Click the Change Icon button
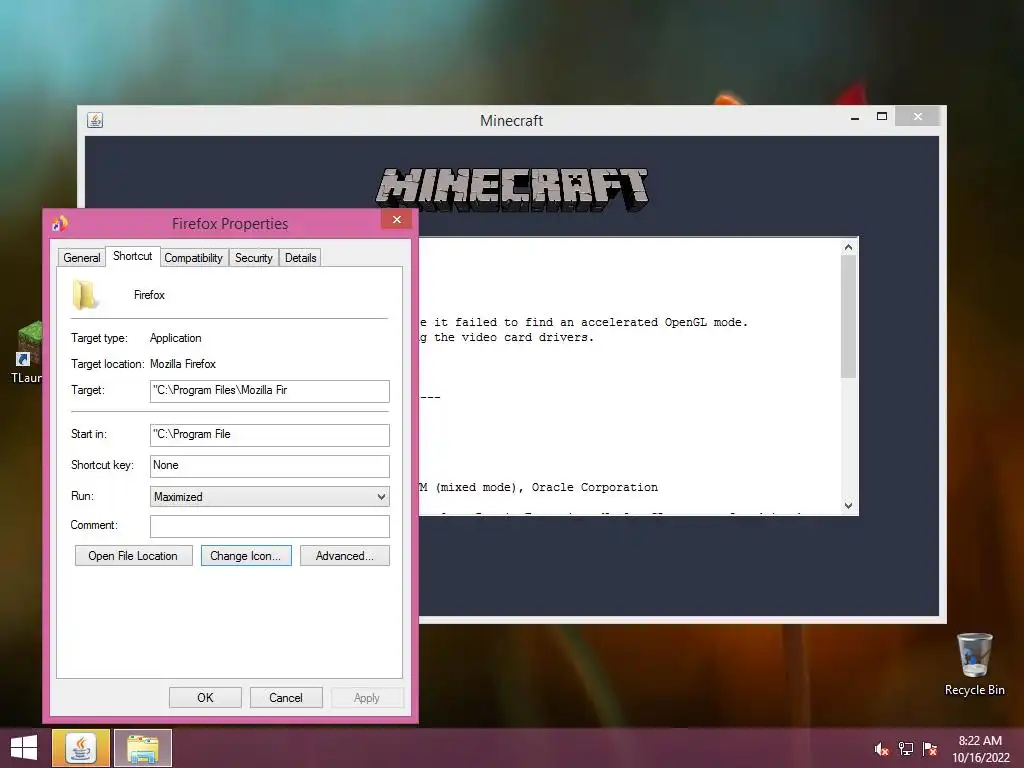1024x768 pixels. point(246,556)
